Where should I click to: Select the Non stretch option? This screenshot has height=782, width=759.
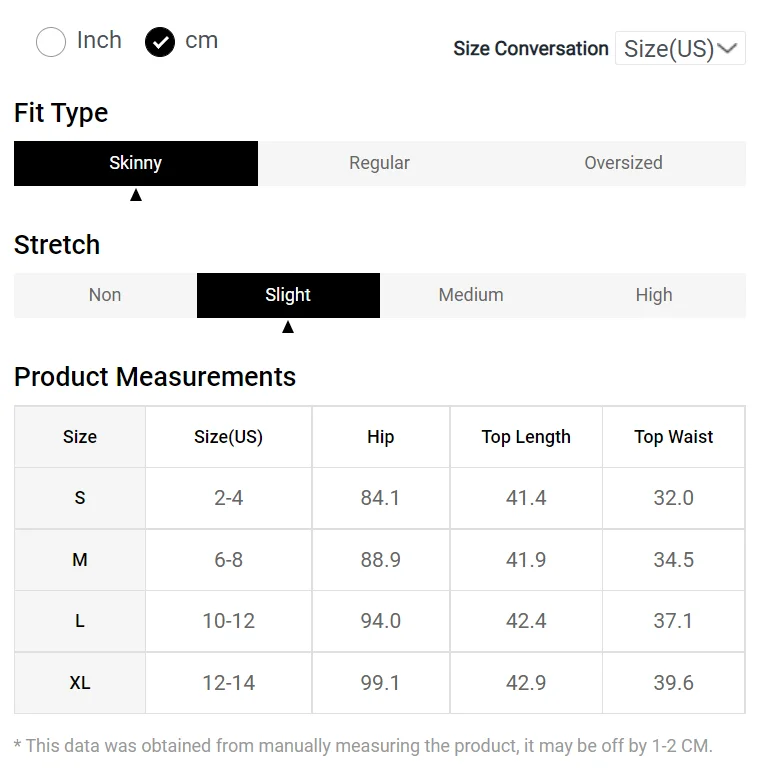point(105,295)
